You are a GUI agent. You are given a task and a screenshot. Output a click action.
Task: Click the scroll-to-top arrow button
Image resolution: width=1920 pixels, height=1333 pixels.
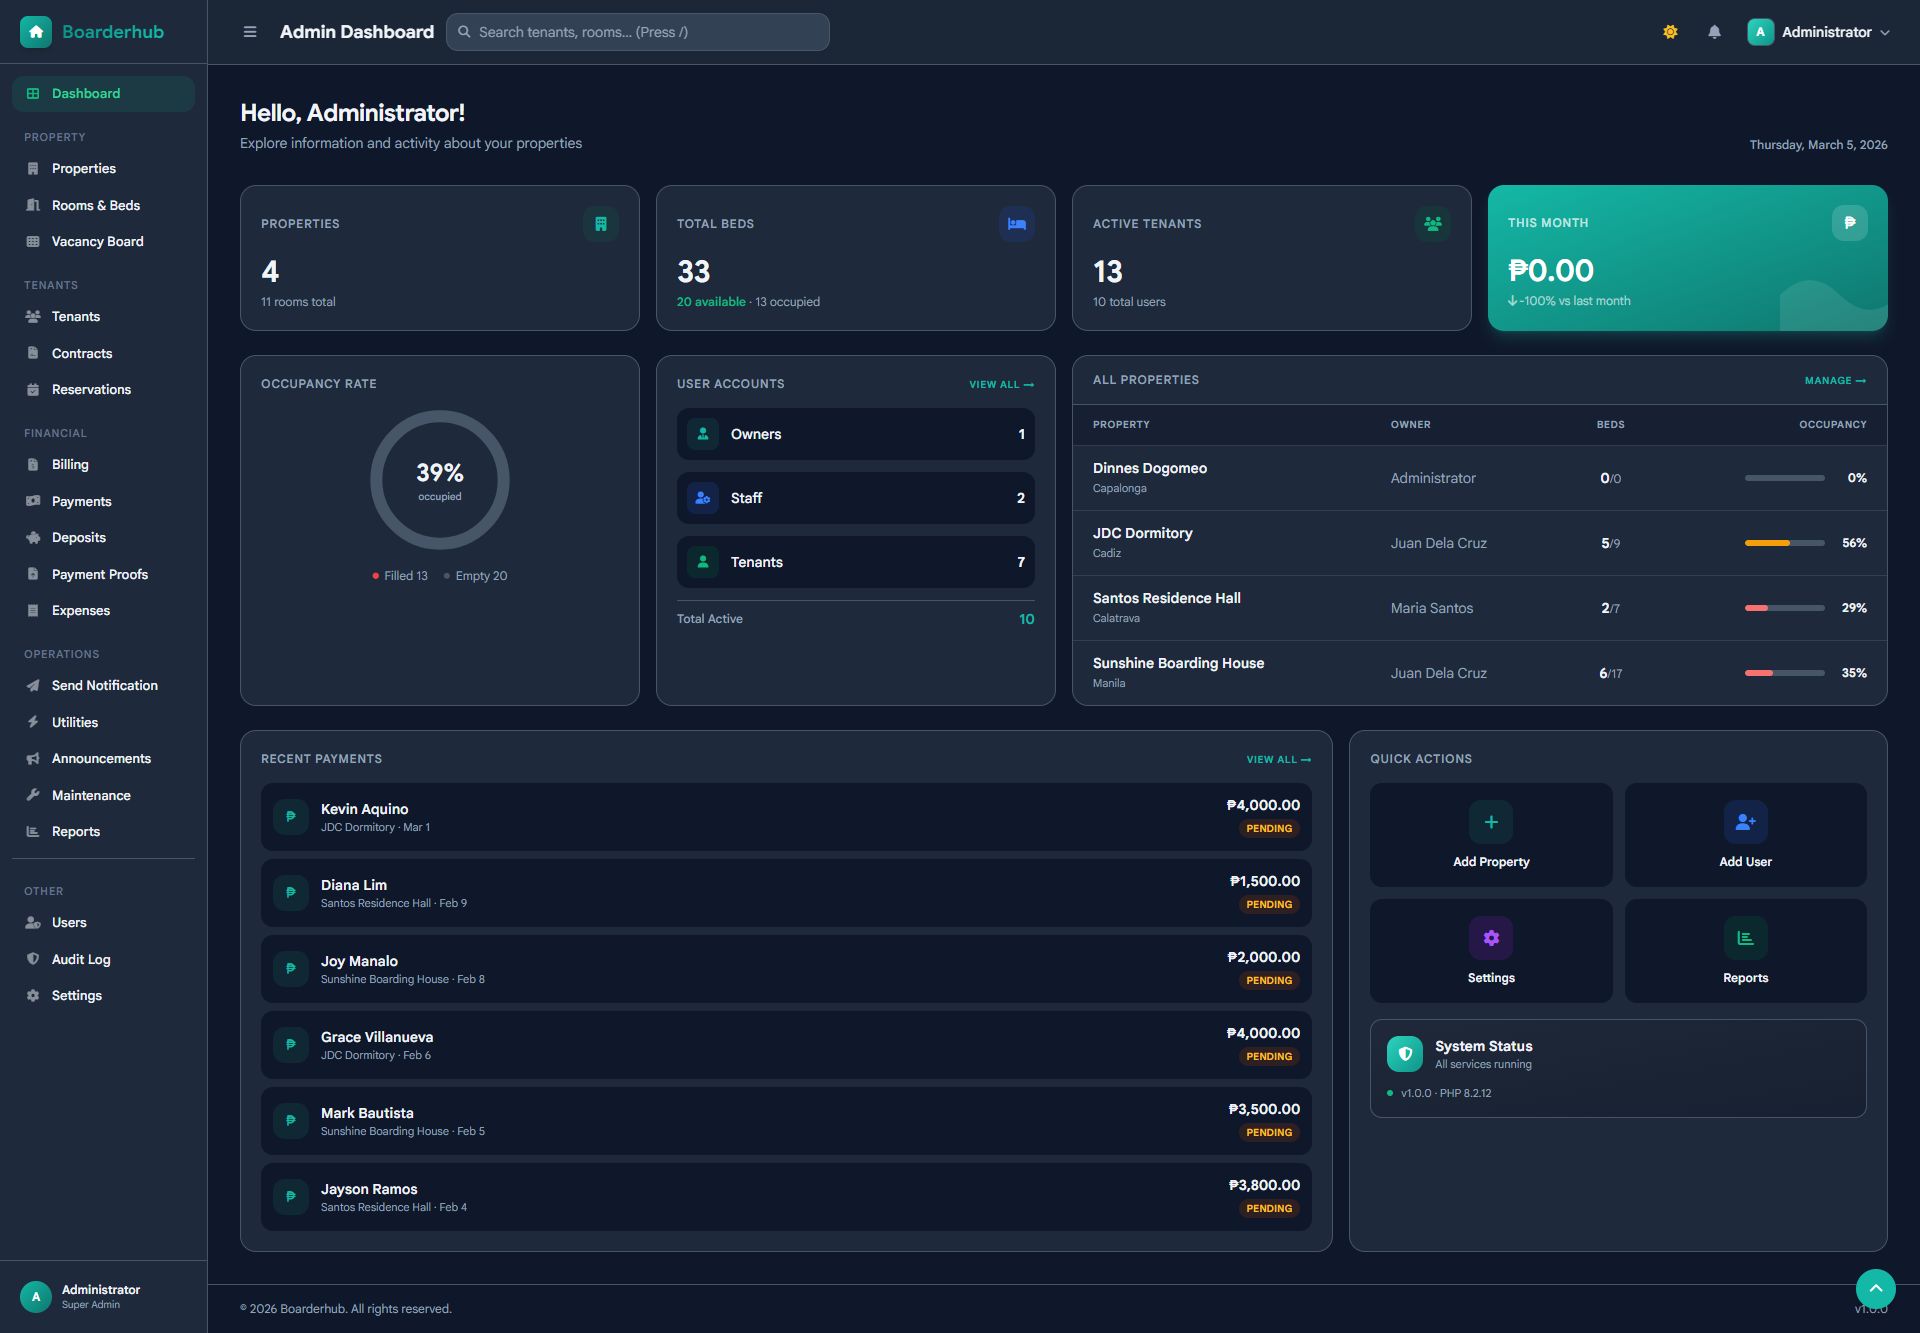1875,1289
